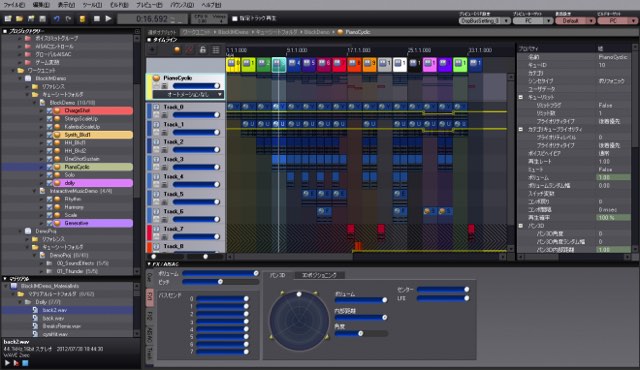
Task: Expand the 00_SoundEffects folder
Action: tap(41, 263)
